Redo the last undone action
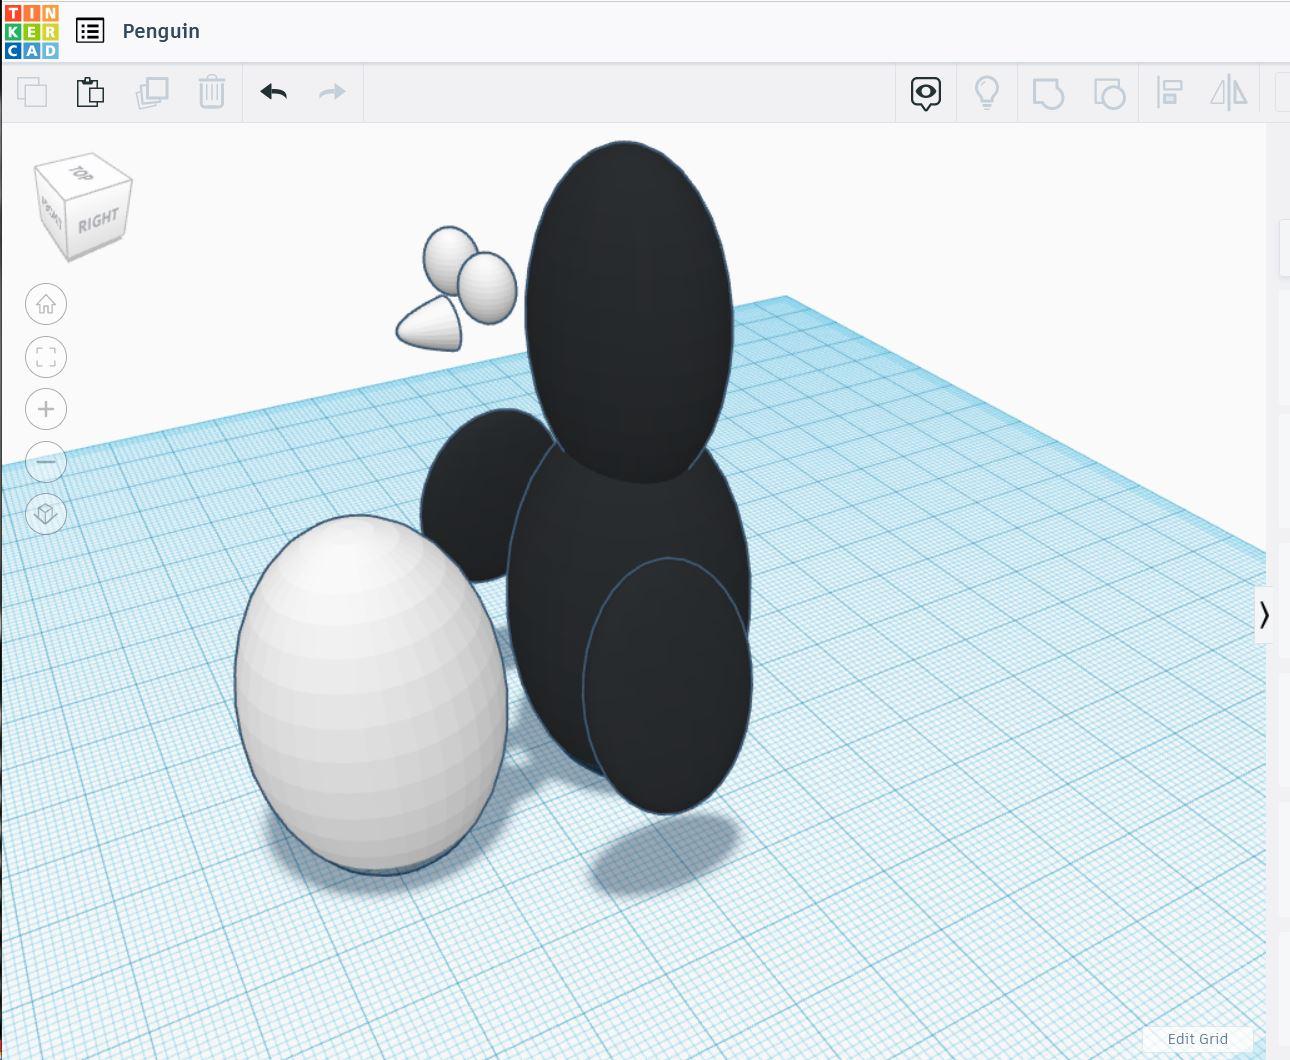 (332, 93)
